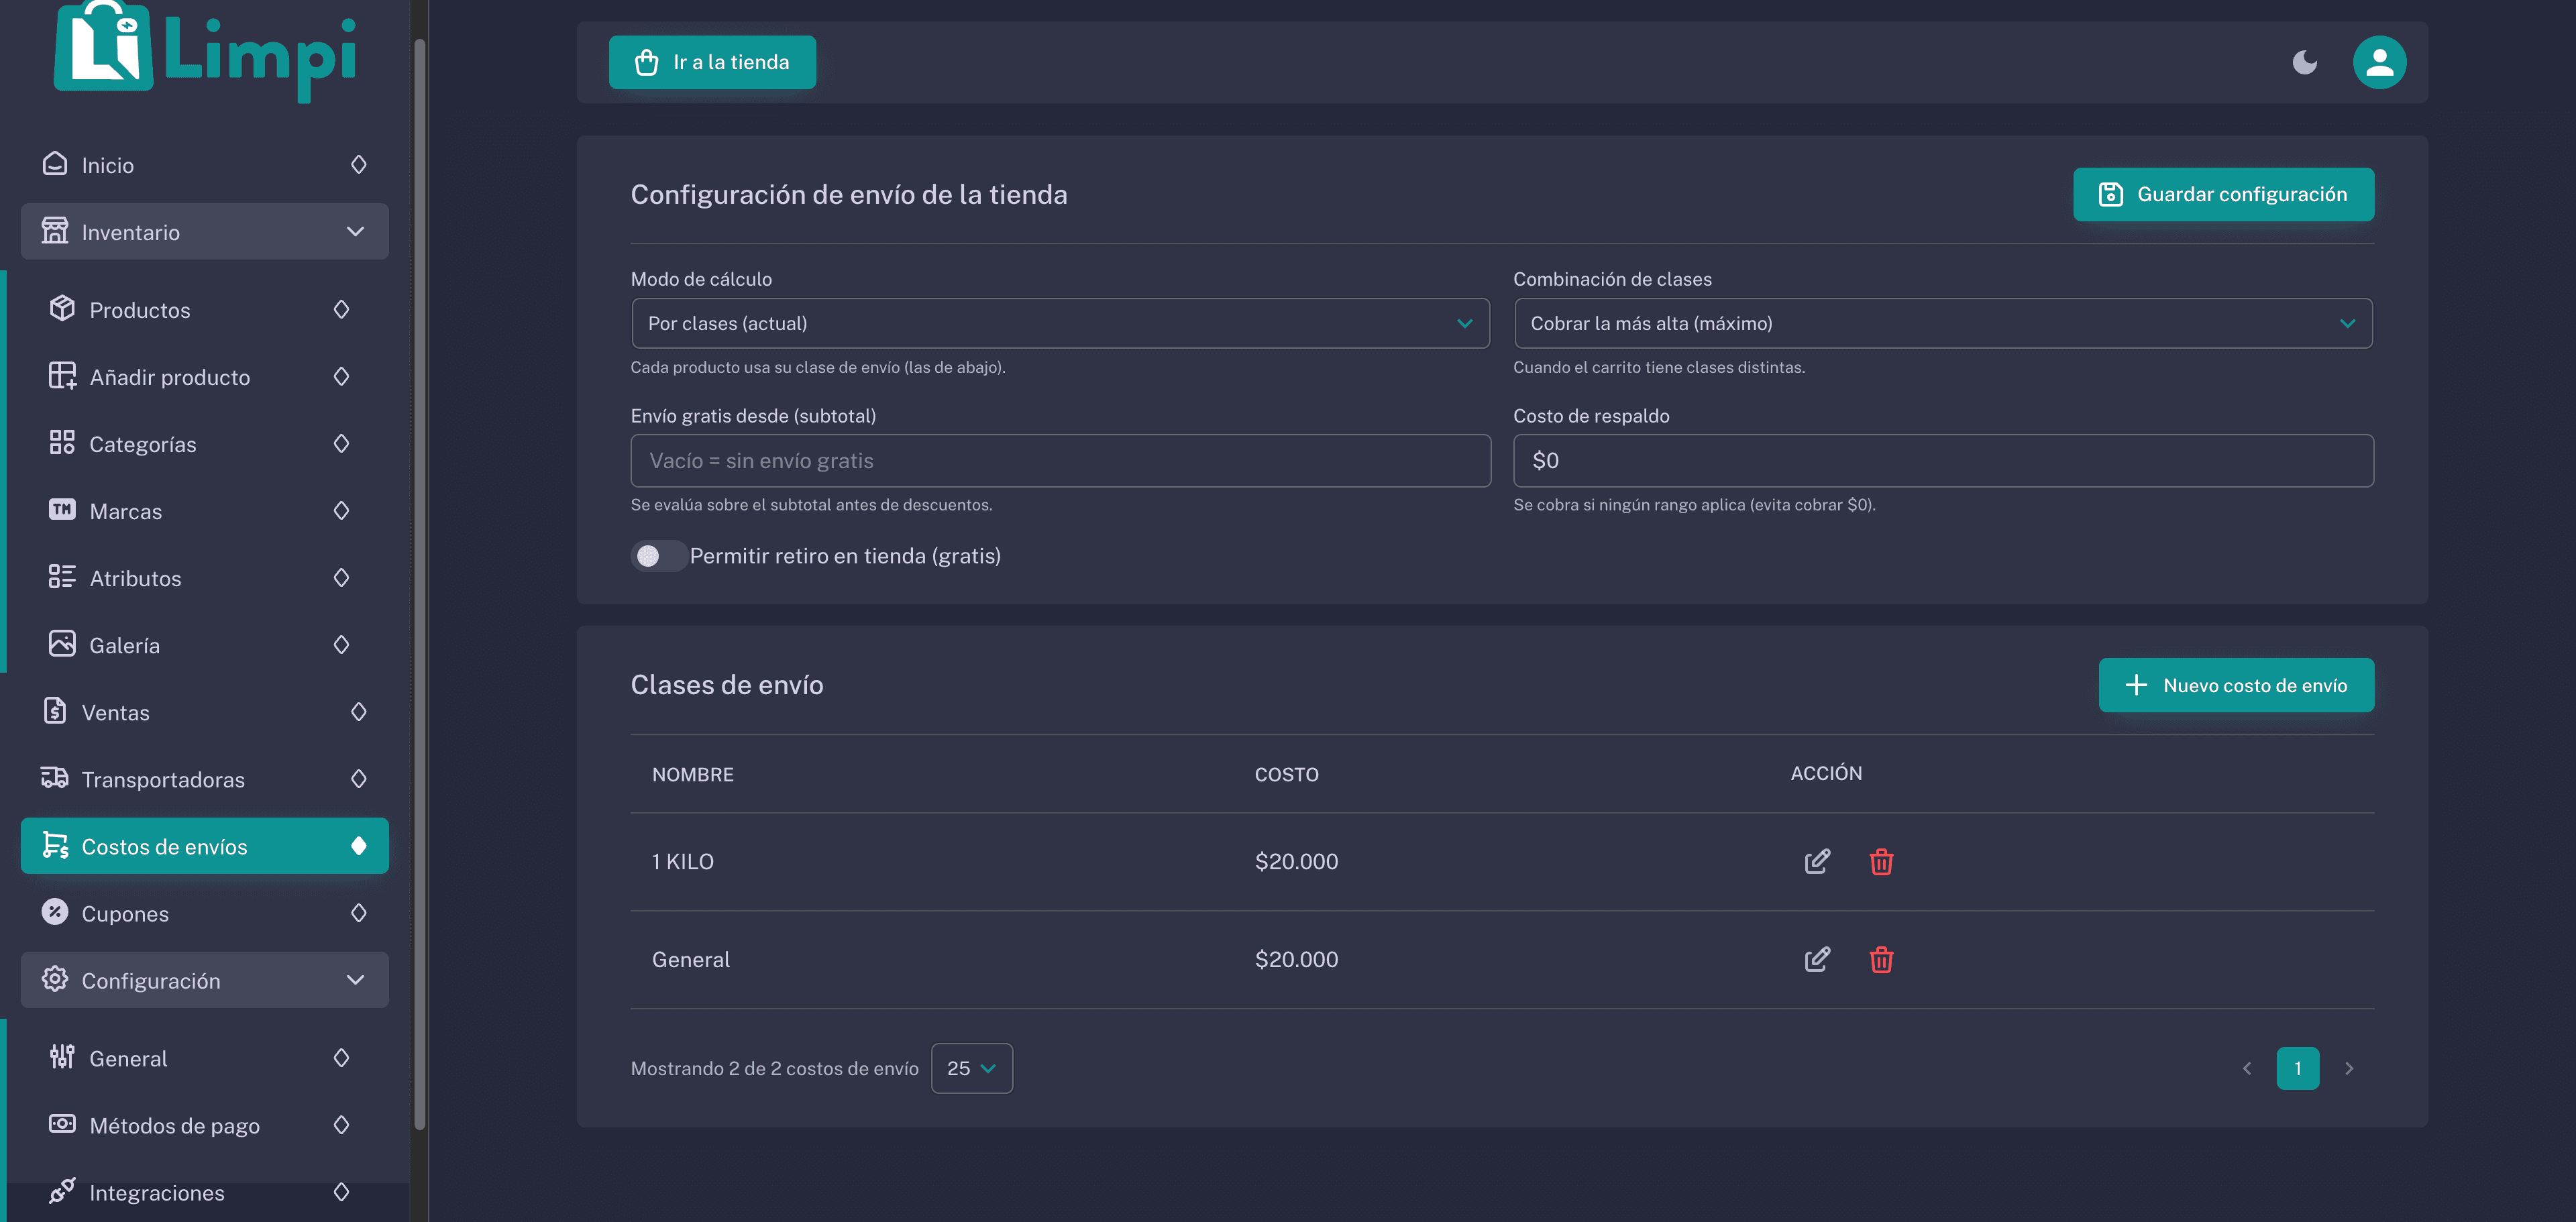Viewport: 2576px width, 1222px height.
Task: Click the 1 KILO name cell
Action: (683, 861)
